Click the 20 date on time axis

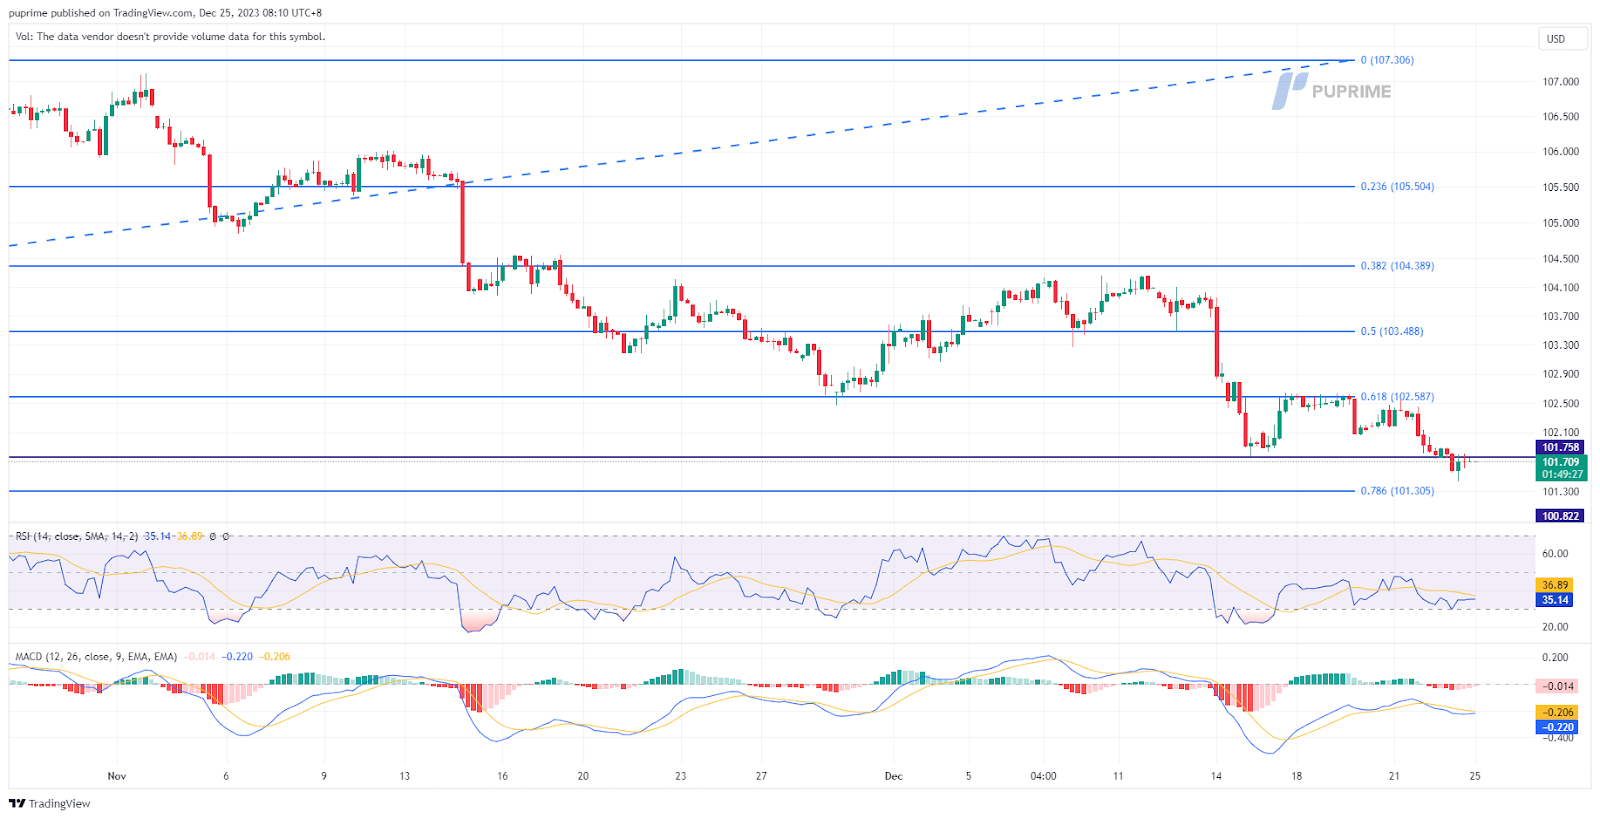coord(583,776)
